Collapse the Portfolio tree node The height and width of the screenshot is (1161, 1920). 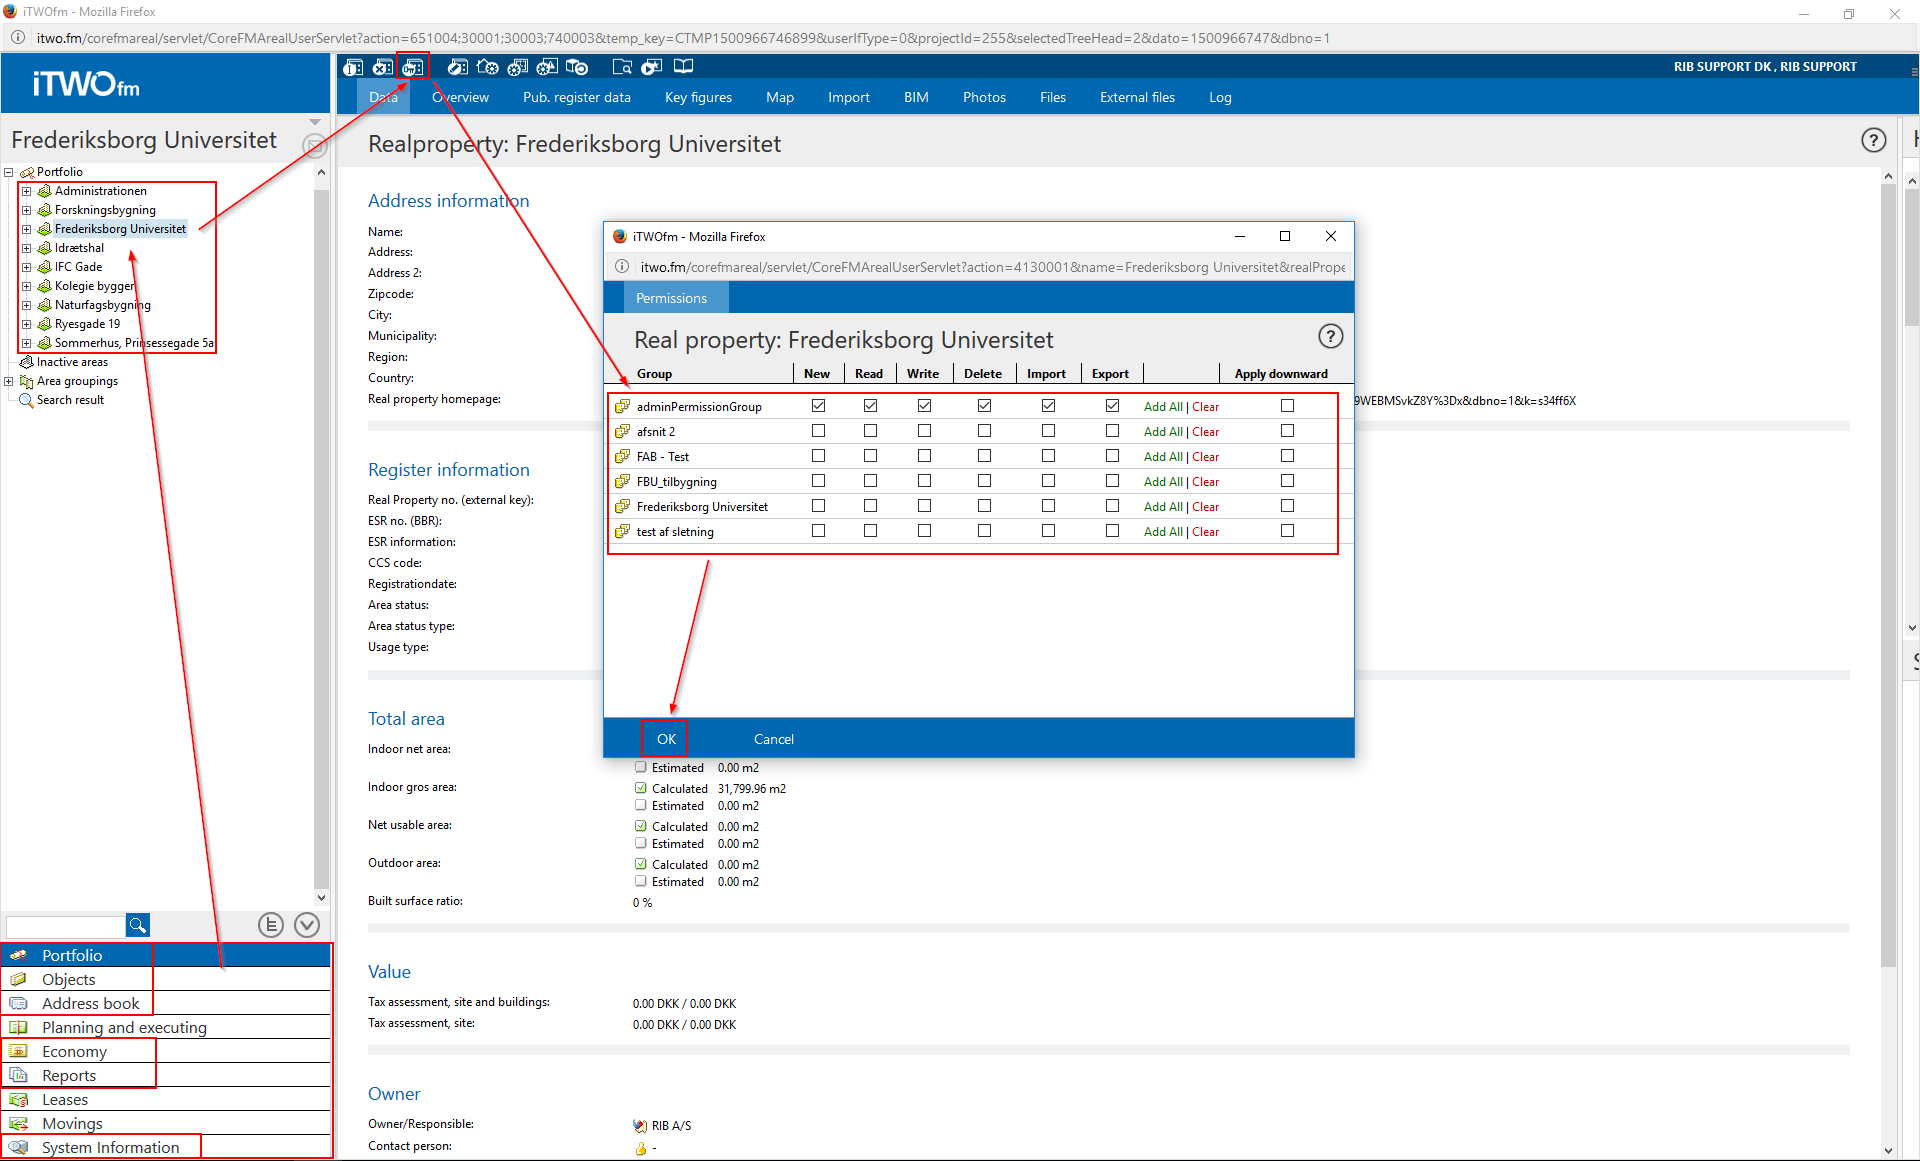pos(8,172)
